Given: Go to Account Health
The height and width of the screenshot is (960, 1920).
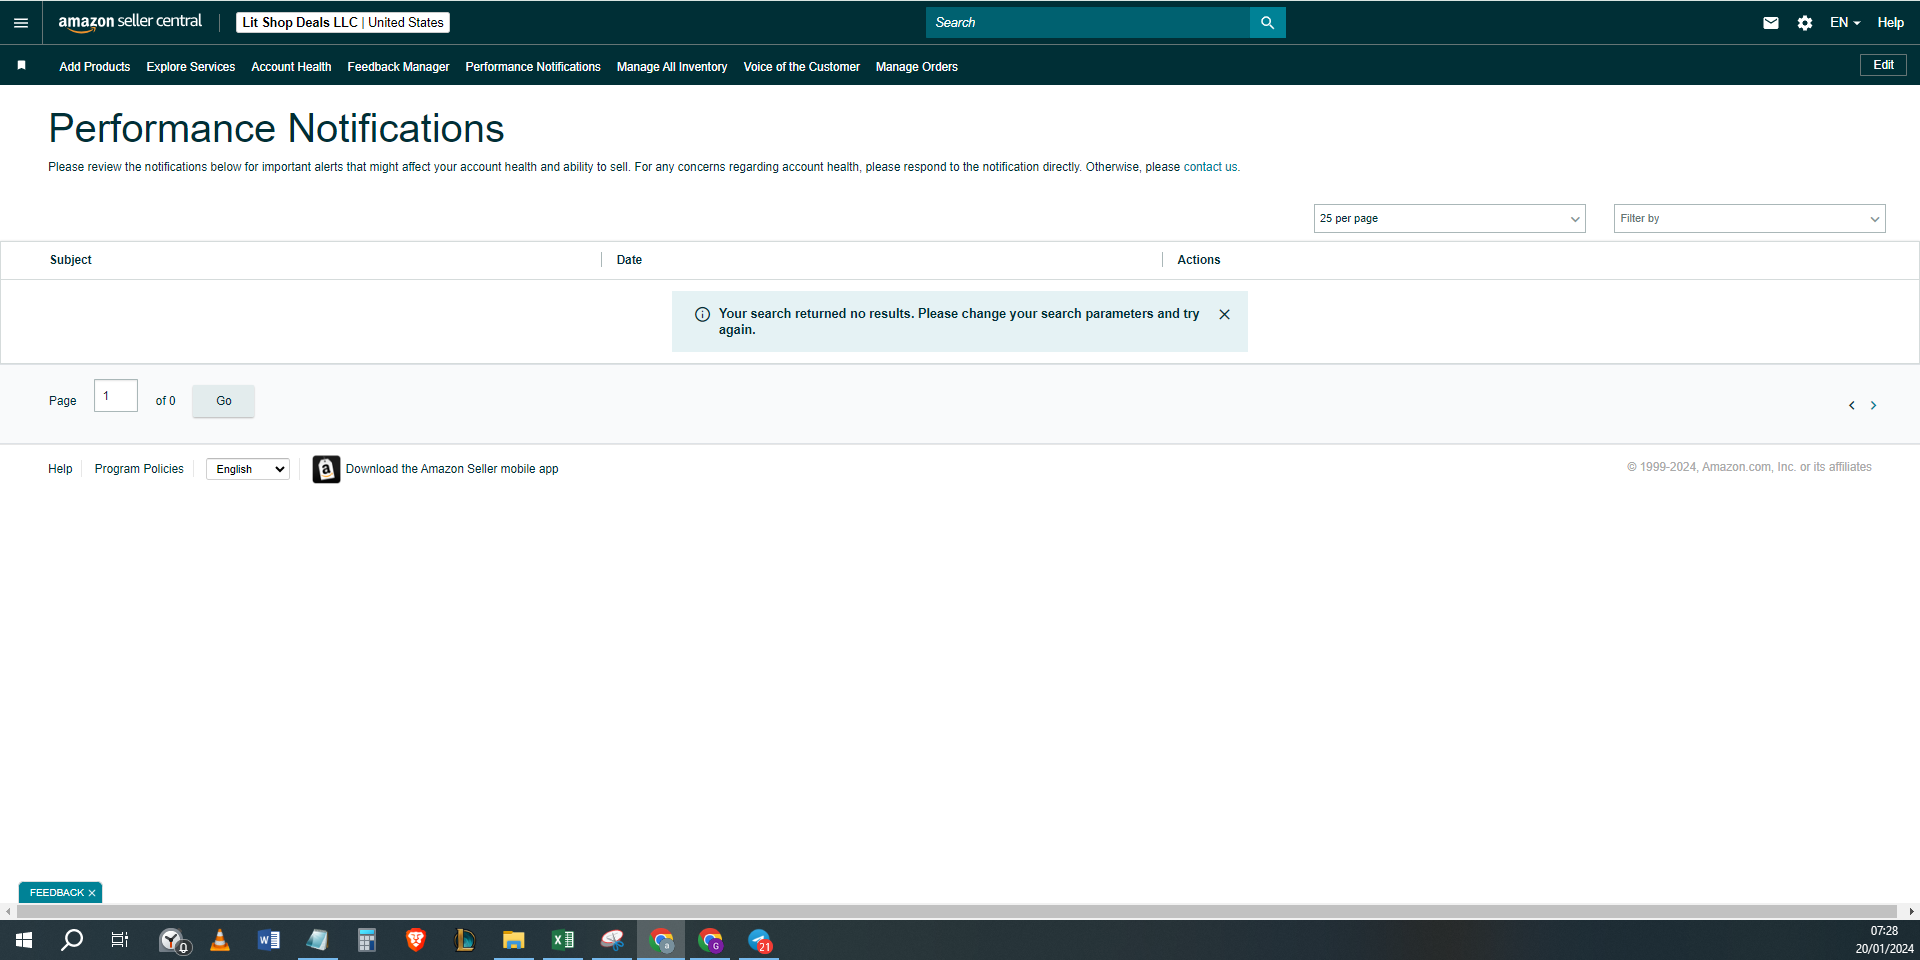Looking at the screenshot, I should (291, 67).
